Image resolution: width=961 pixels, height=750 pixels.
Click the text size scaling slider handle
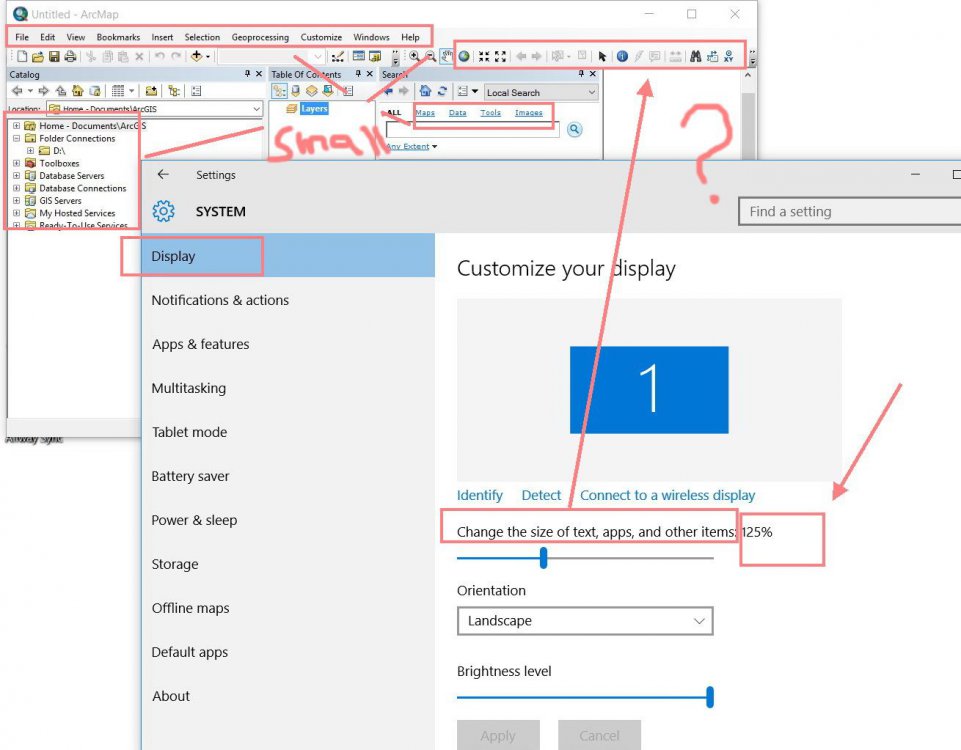click(x=543, y=558)
